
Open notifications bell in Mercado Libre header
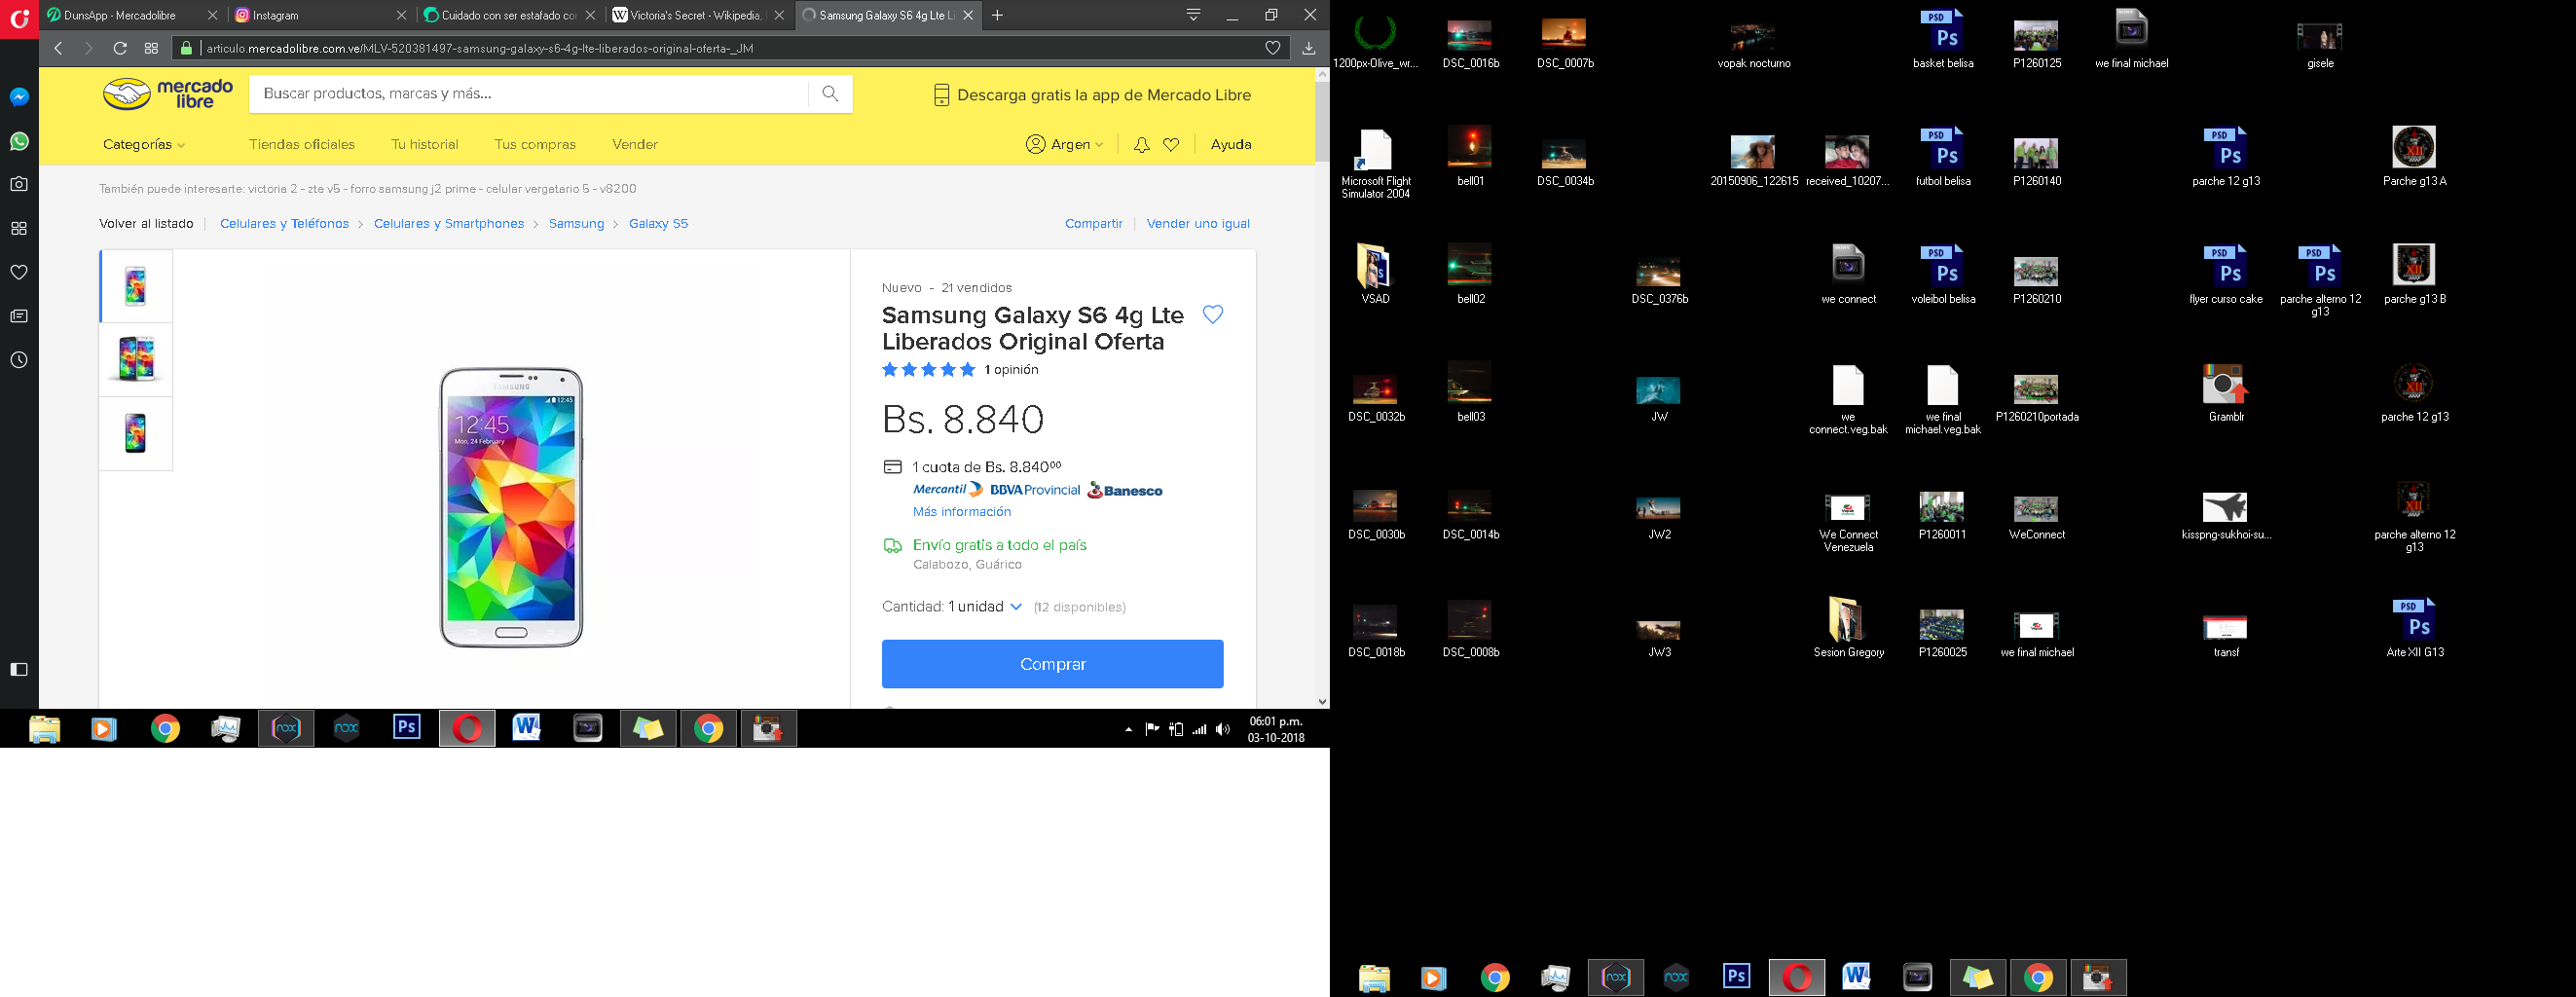pos(1141,144)
